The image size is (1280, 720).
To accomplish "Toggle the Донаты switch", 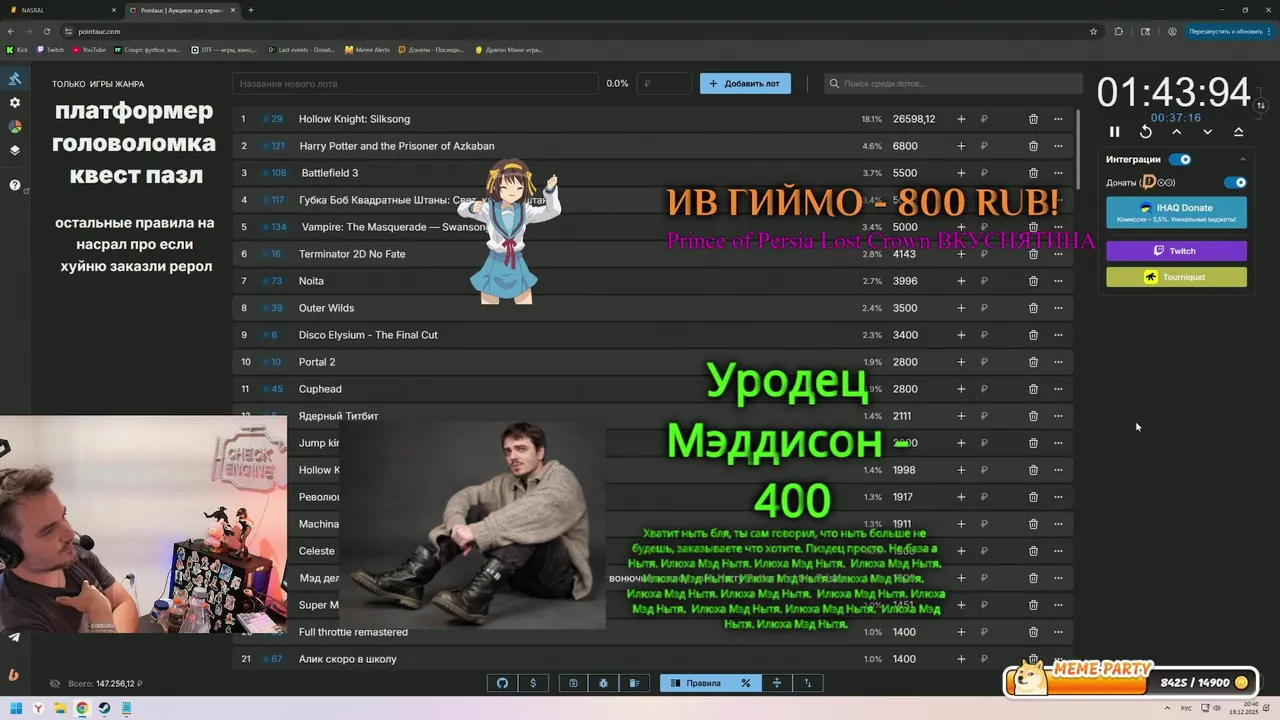I will click(1236, 183).
